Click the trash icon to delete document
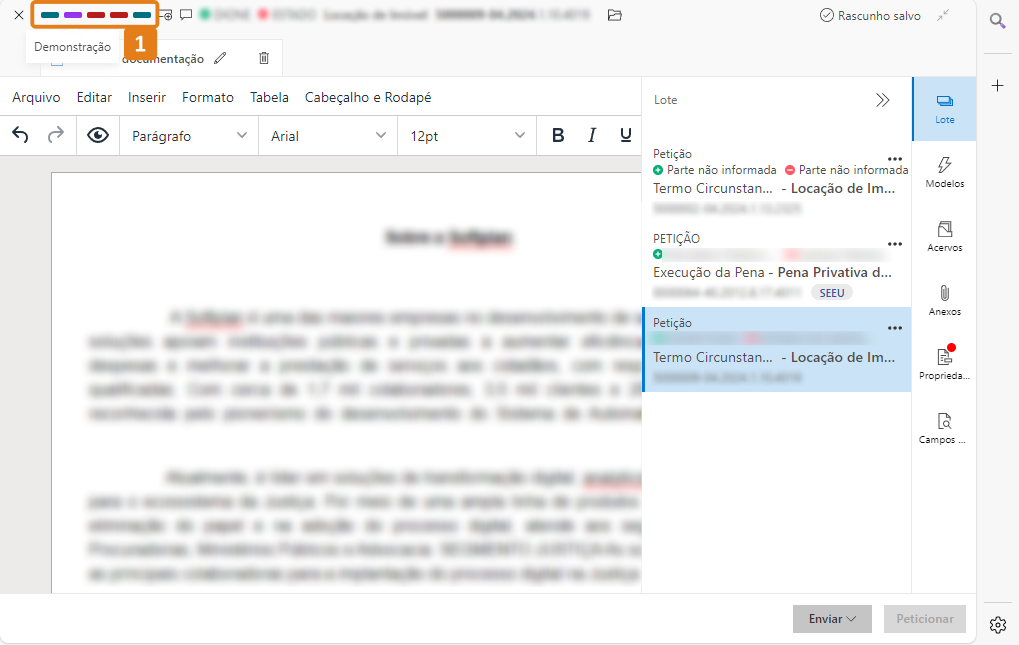The height and width of the screenshot is (645, 1019). [264, 59]
